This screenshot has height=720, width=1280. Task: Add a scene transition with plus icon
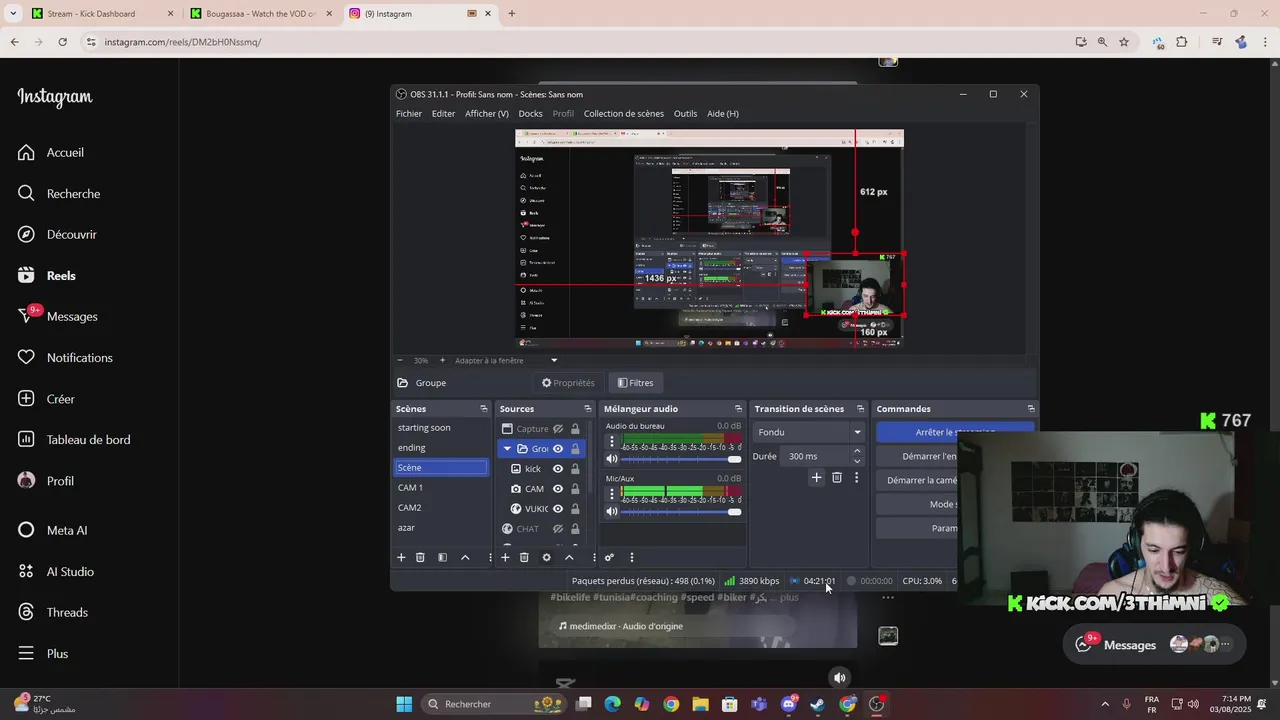coord(816,477)
